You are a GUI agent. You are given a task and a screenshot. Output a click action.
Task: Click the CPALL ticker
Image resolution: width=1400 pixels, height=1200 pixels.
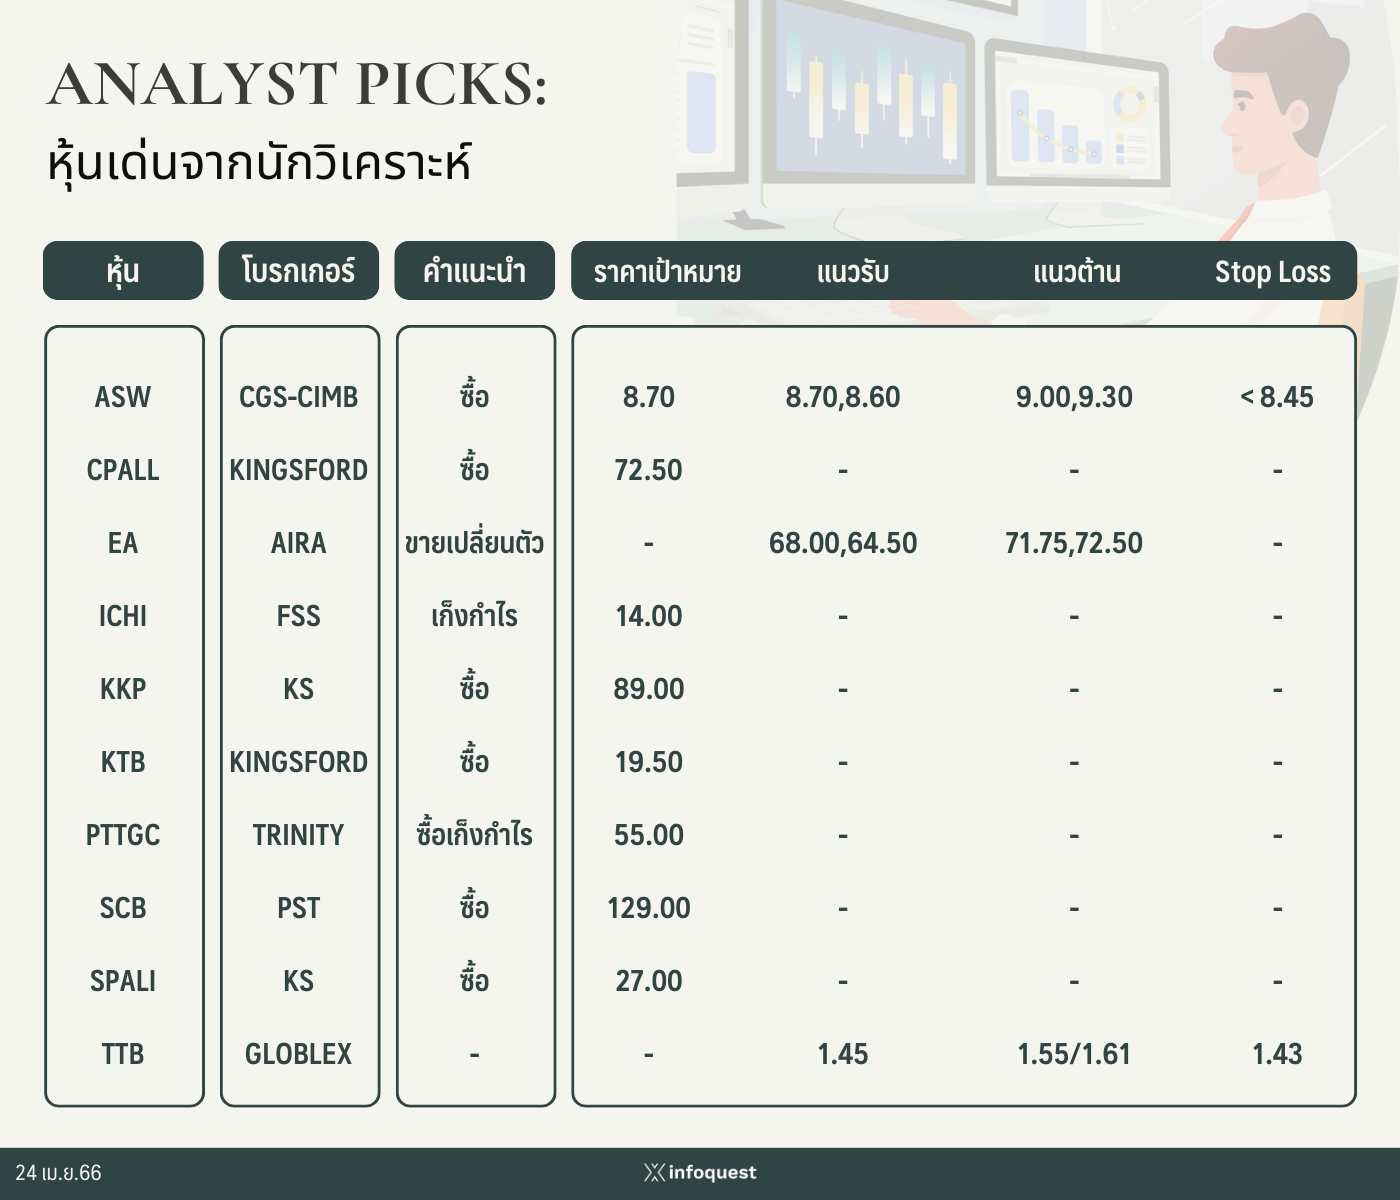click(x=123, y=470)
